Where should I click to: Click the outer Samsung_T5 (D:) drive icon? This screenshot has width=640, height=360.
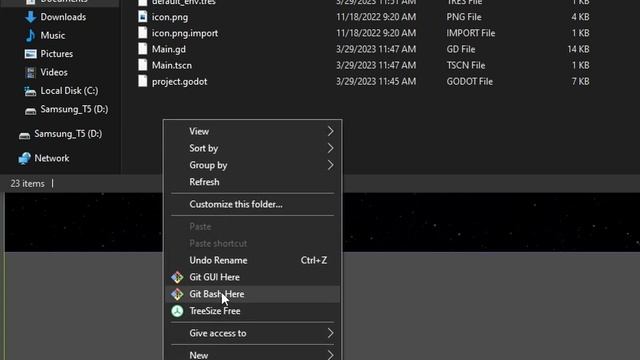tap(24, 135)
